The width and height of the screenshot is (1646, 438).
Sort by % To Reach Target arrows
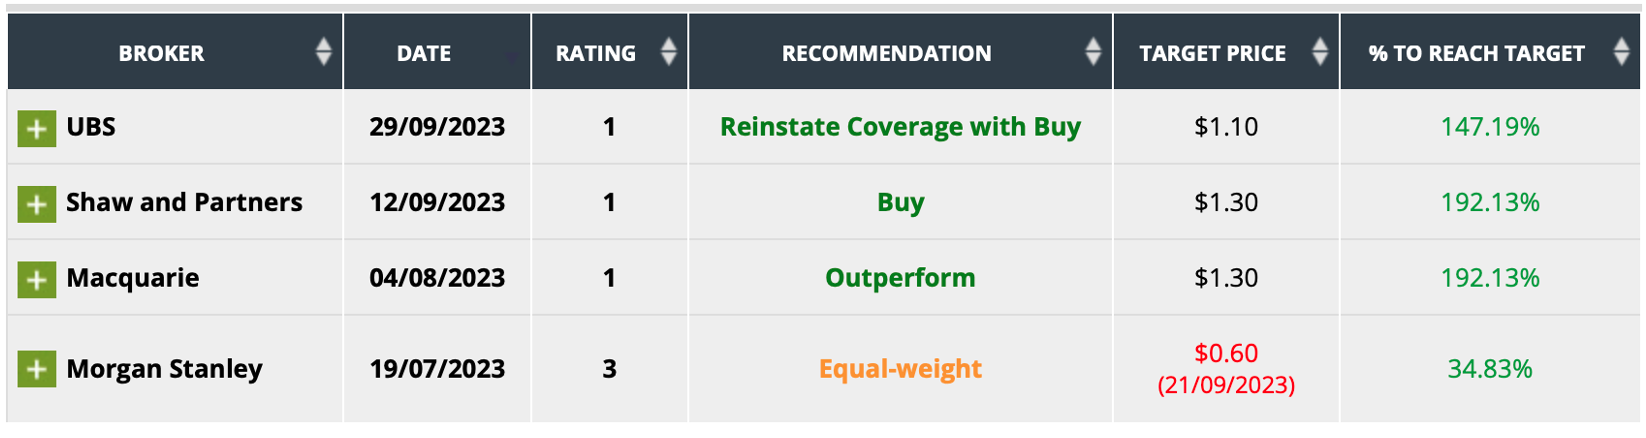1621,52
